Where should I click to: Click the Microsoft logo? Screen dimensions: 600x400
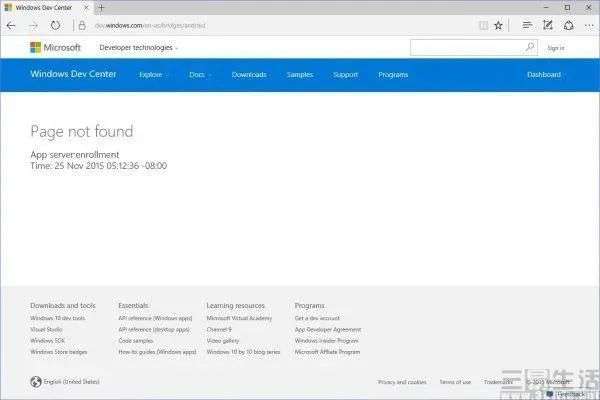[55, 47]
